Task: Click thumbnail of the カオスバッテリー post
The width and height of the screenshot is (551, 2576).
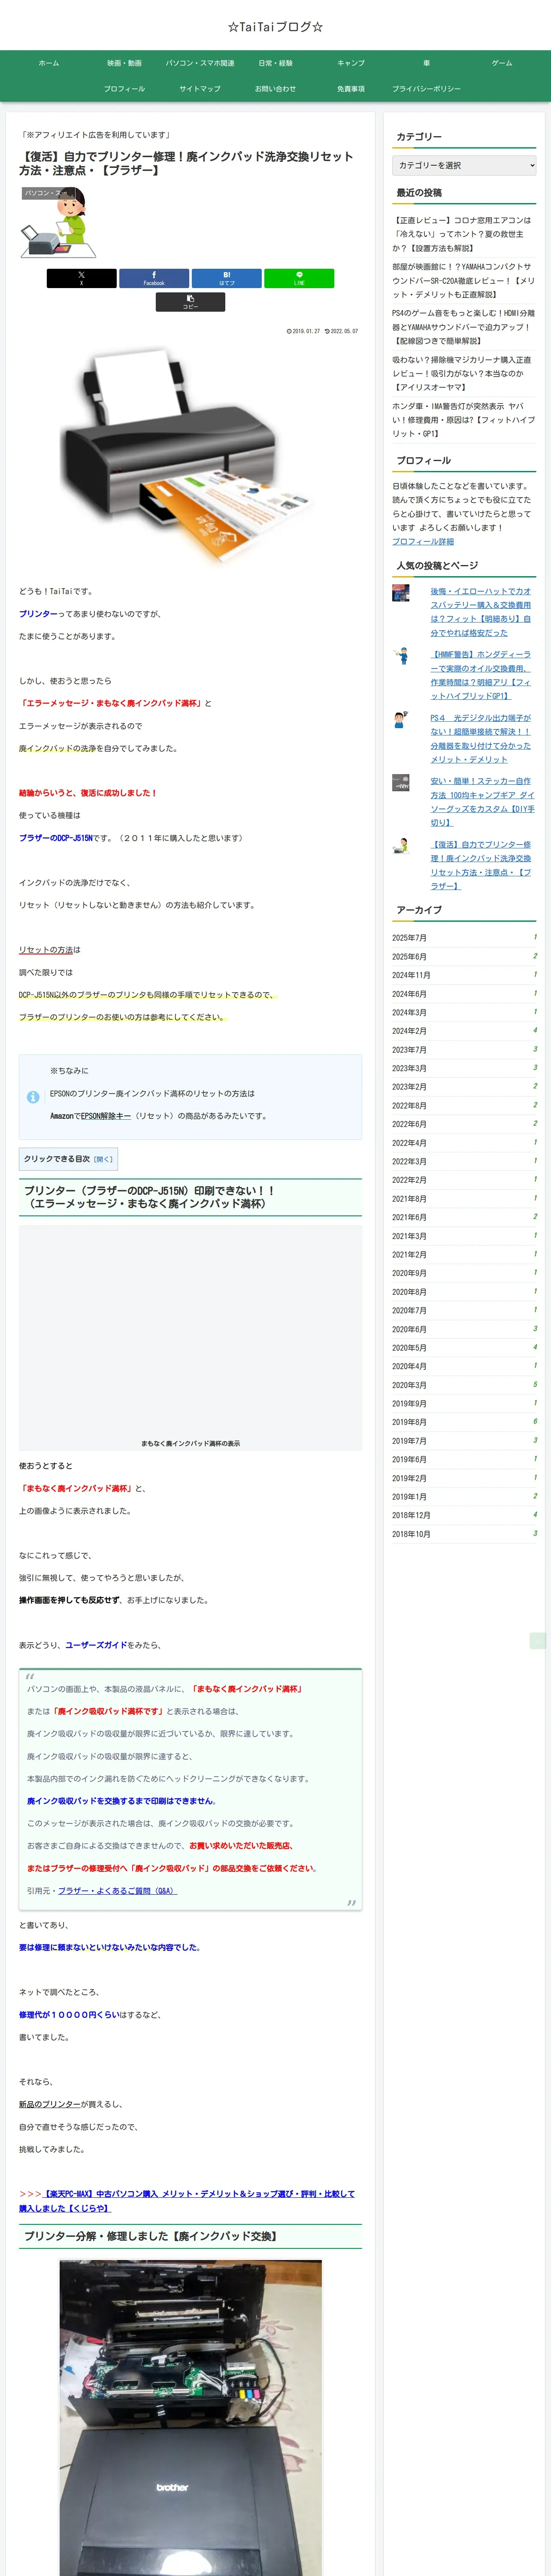Action: pos(401,593)
